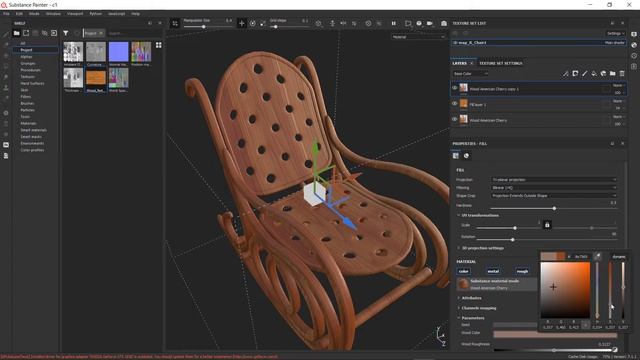Open the Viewport menu

[75, 13]
